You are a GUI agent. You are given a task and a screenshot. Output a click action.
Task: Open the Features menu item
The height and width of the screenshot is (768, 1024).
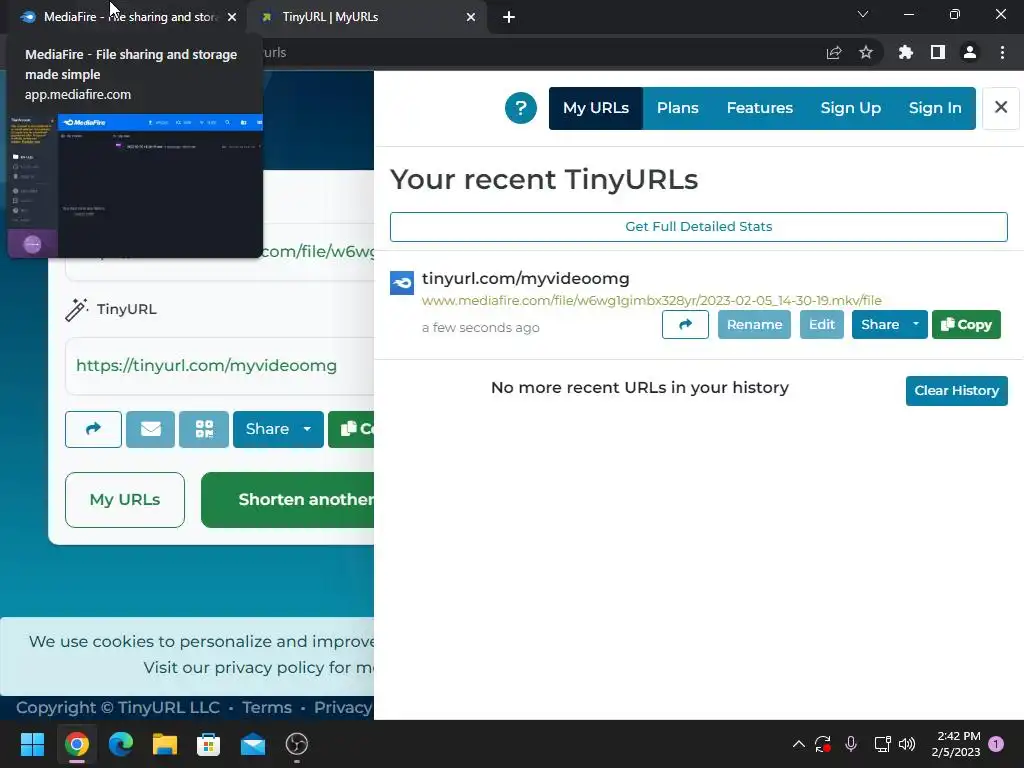(760, 108)
